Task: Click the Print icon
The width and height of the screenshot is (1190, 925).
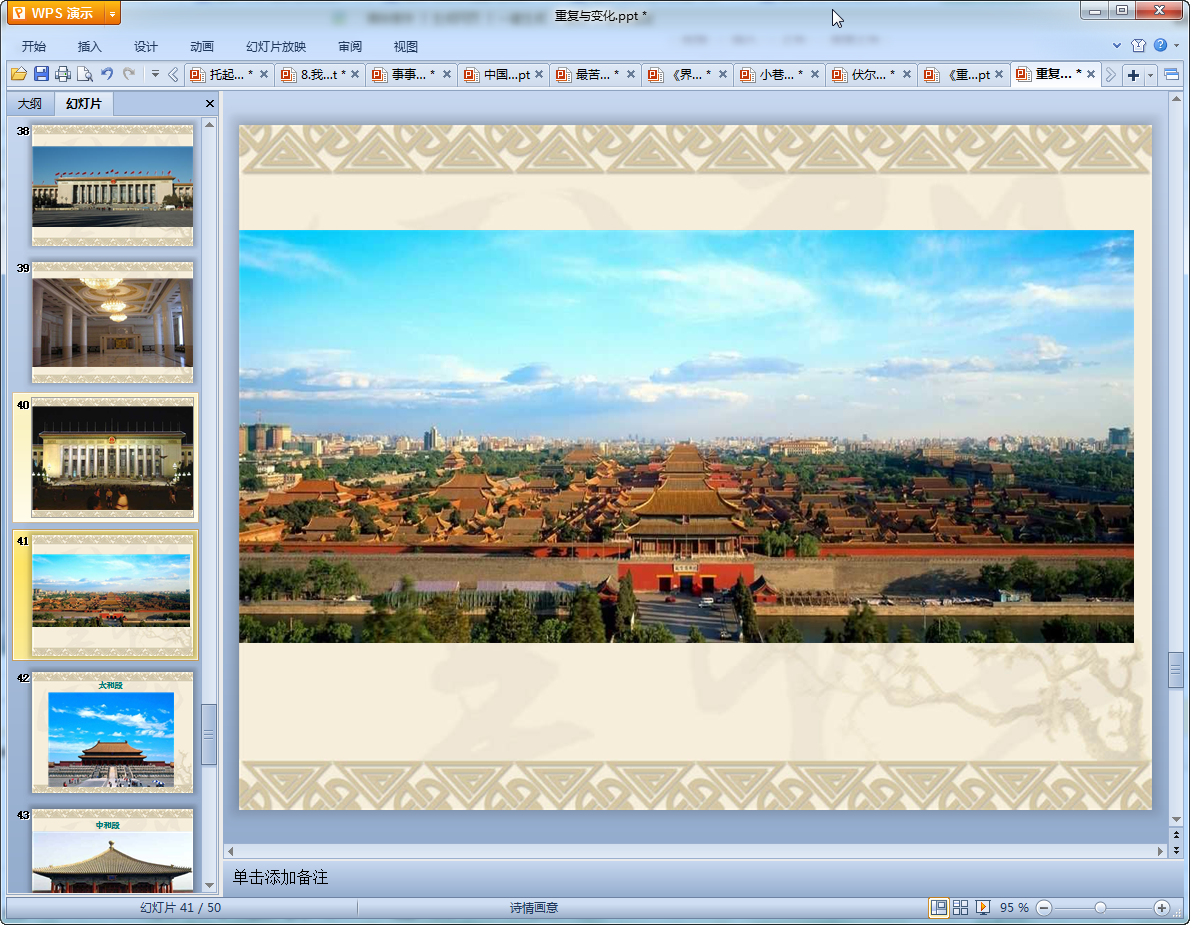Action: [x=63, y=74]
